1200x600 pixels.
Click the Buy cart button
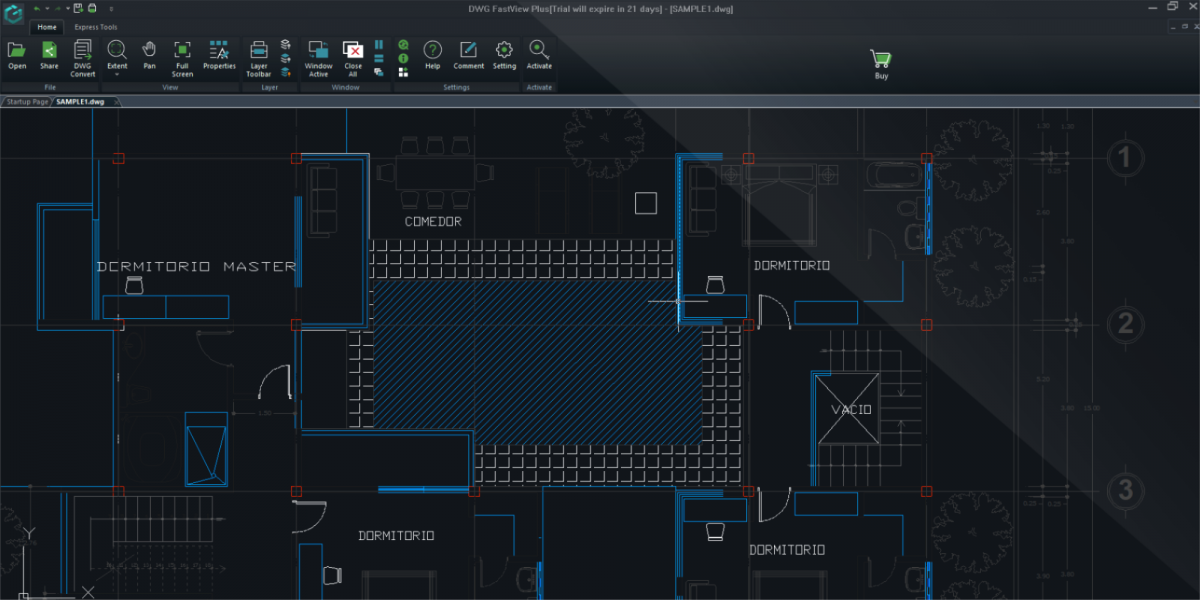pos(880,60)
